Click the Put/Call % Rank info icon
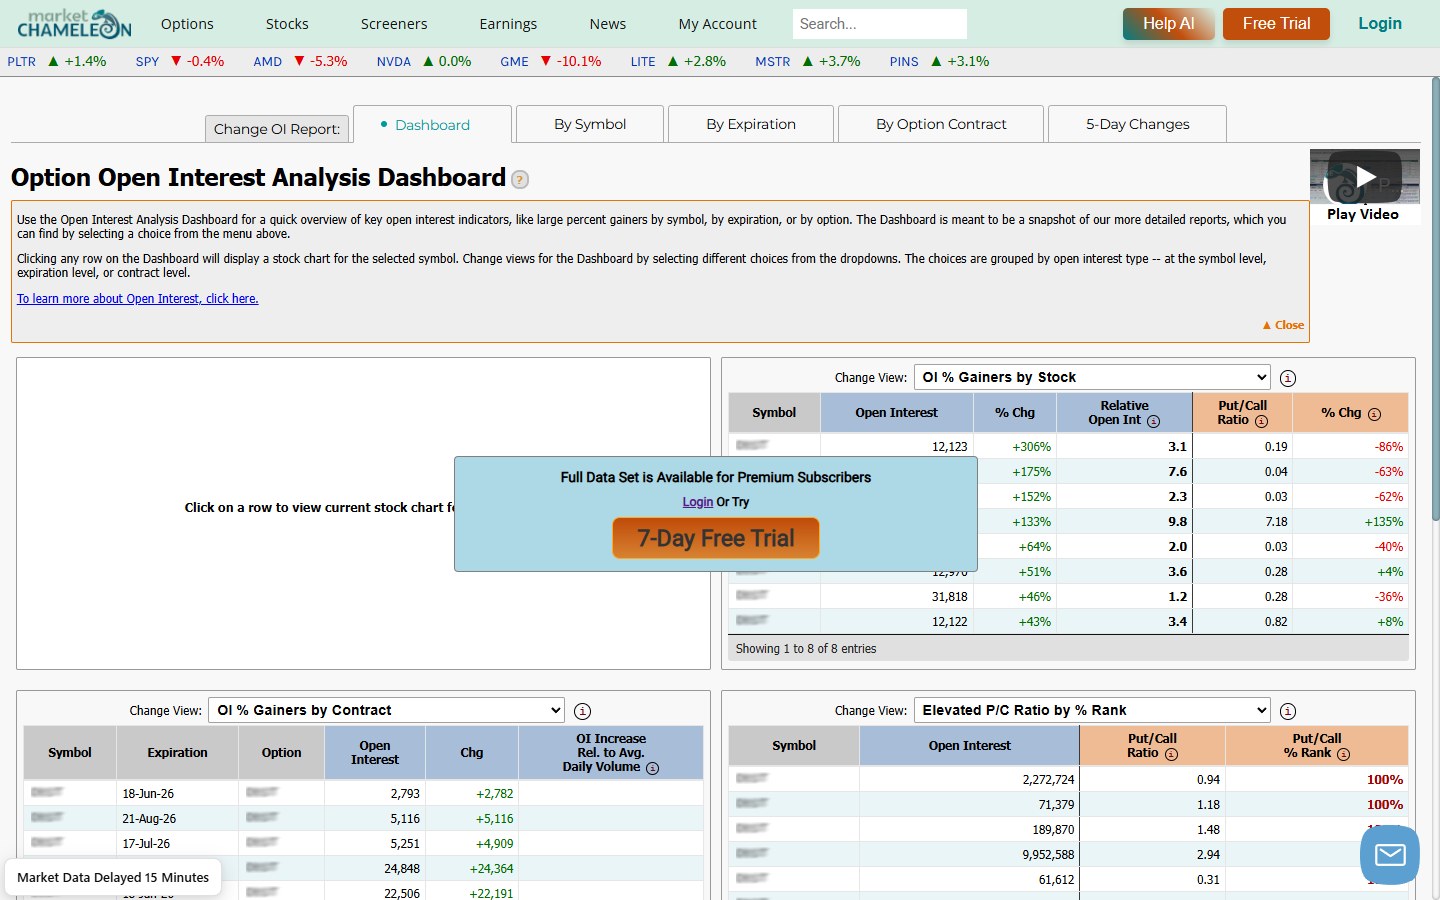 (x=1343, y=754)
